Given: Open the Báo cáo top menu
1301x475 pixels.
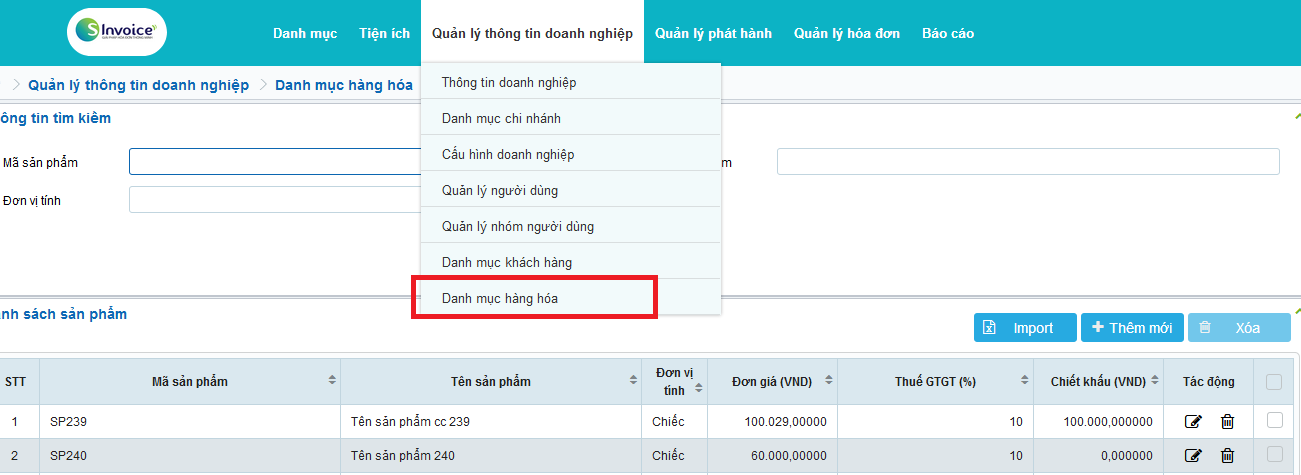Looking at the screenshot, I should [947, 33].
